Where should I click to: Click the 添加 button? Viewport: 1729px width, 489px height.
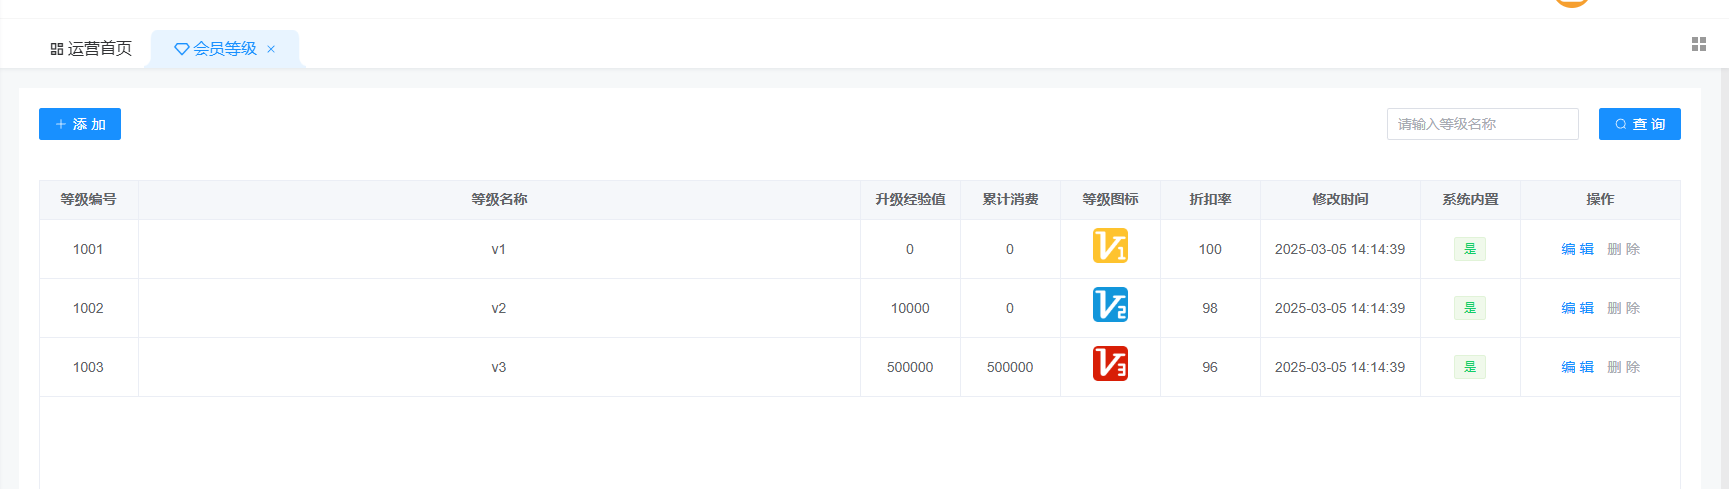point(80,124)
